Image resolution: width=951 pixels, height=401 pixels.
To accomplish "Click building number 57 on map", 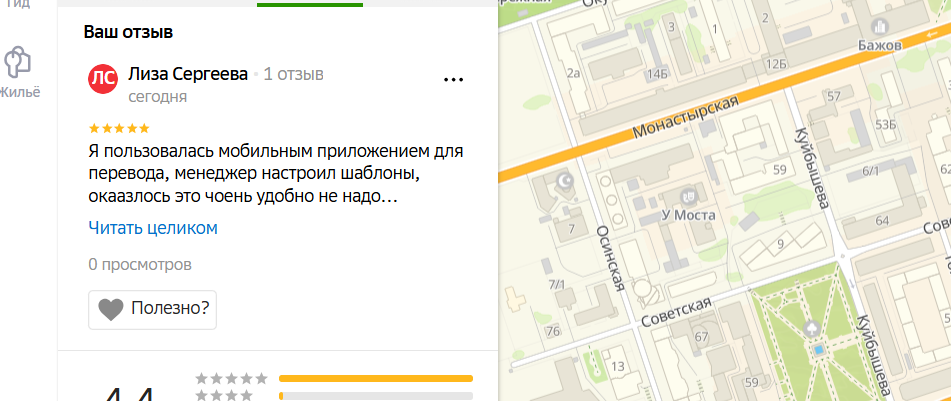I will [x=834, y=96].
